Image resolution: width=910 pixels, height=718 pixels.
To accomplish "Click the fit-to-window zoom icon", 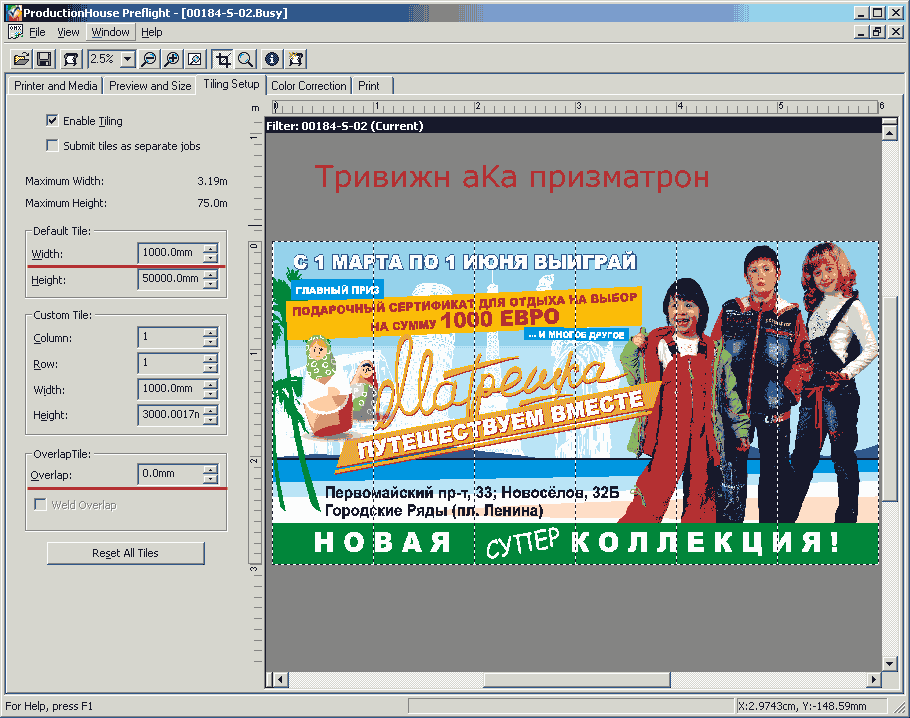I will (x=195, y=59).
